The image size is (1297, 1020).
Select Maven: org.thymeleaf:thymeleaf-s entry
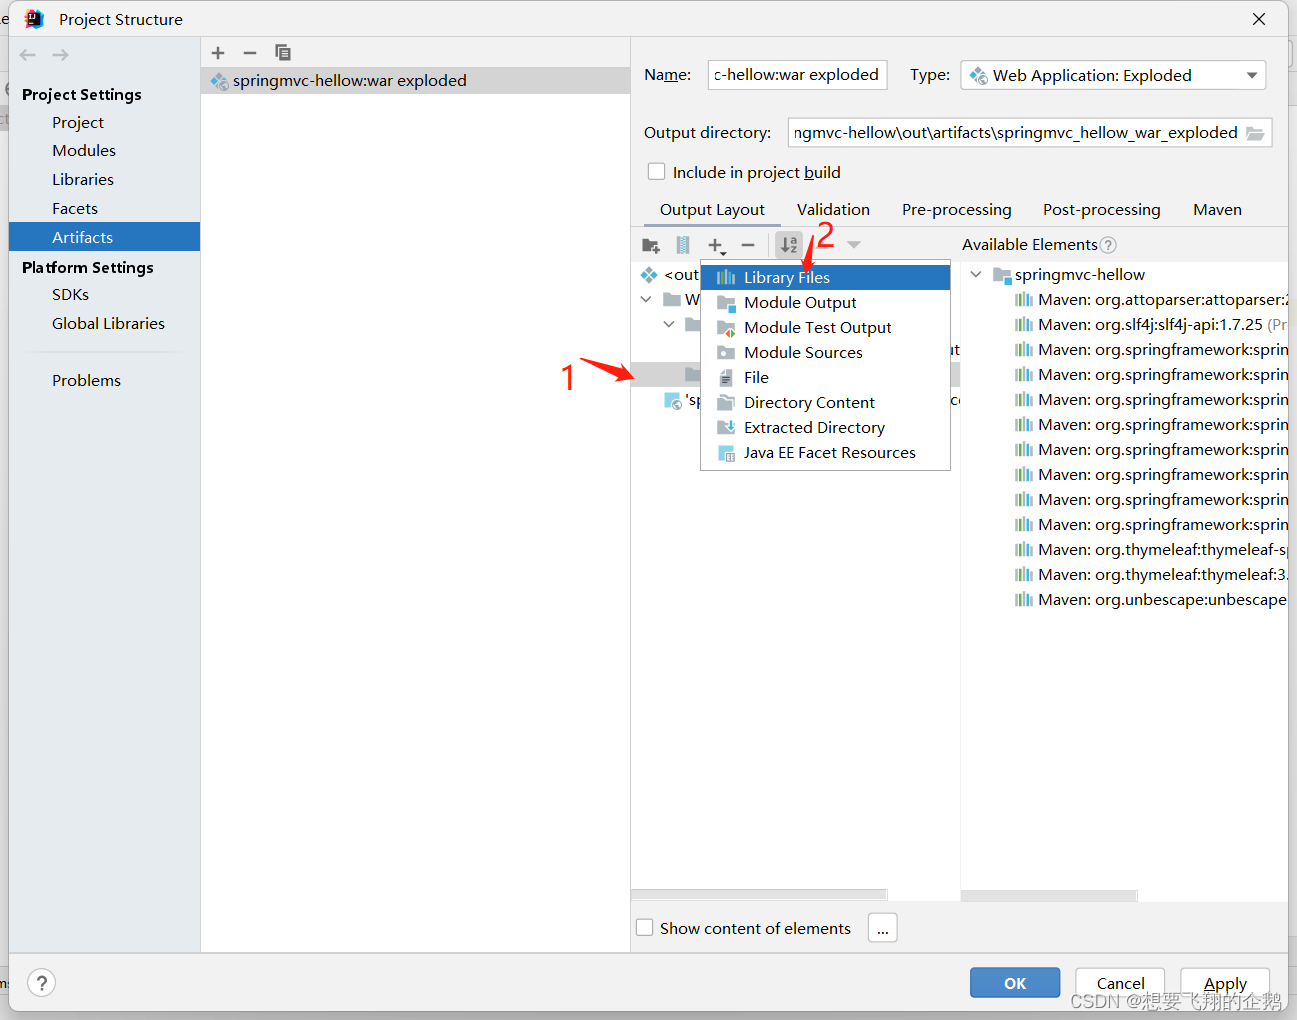click(1150, 550)
